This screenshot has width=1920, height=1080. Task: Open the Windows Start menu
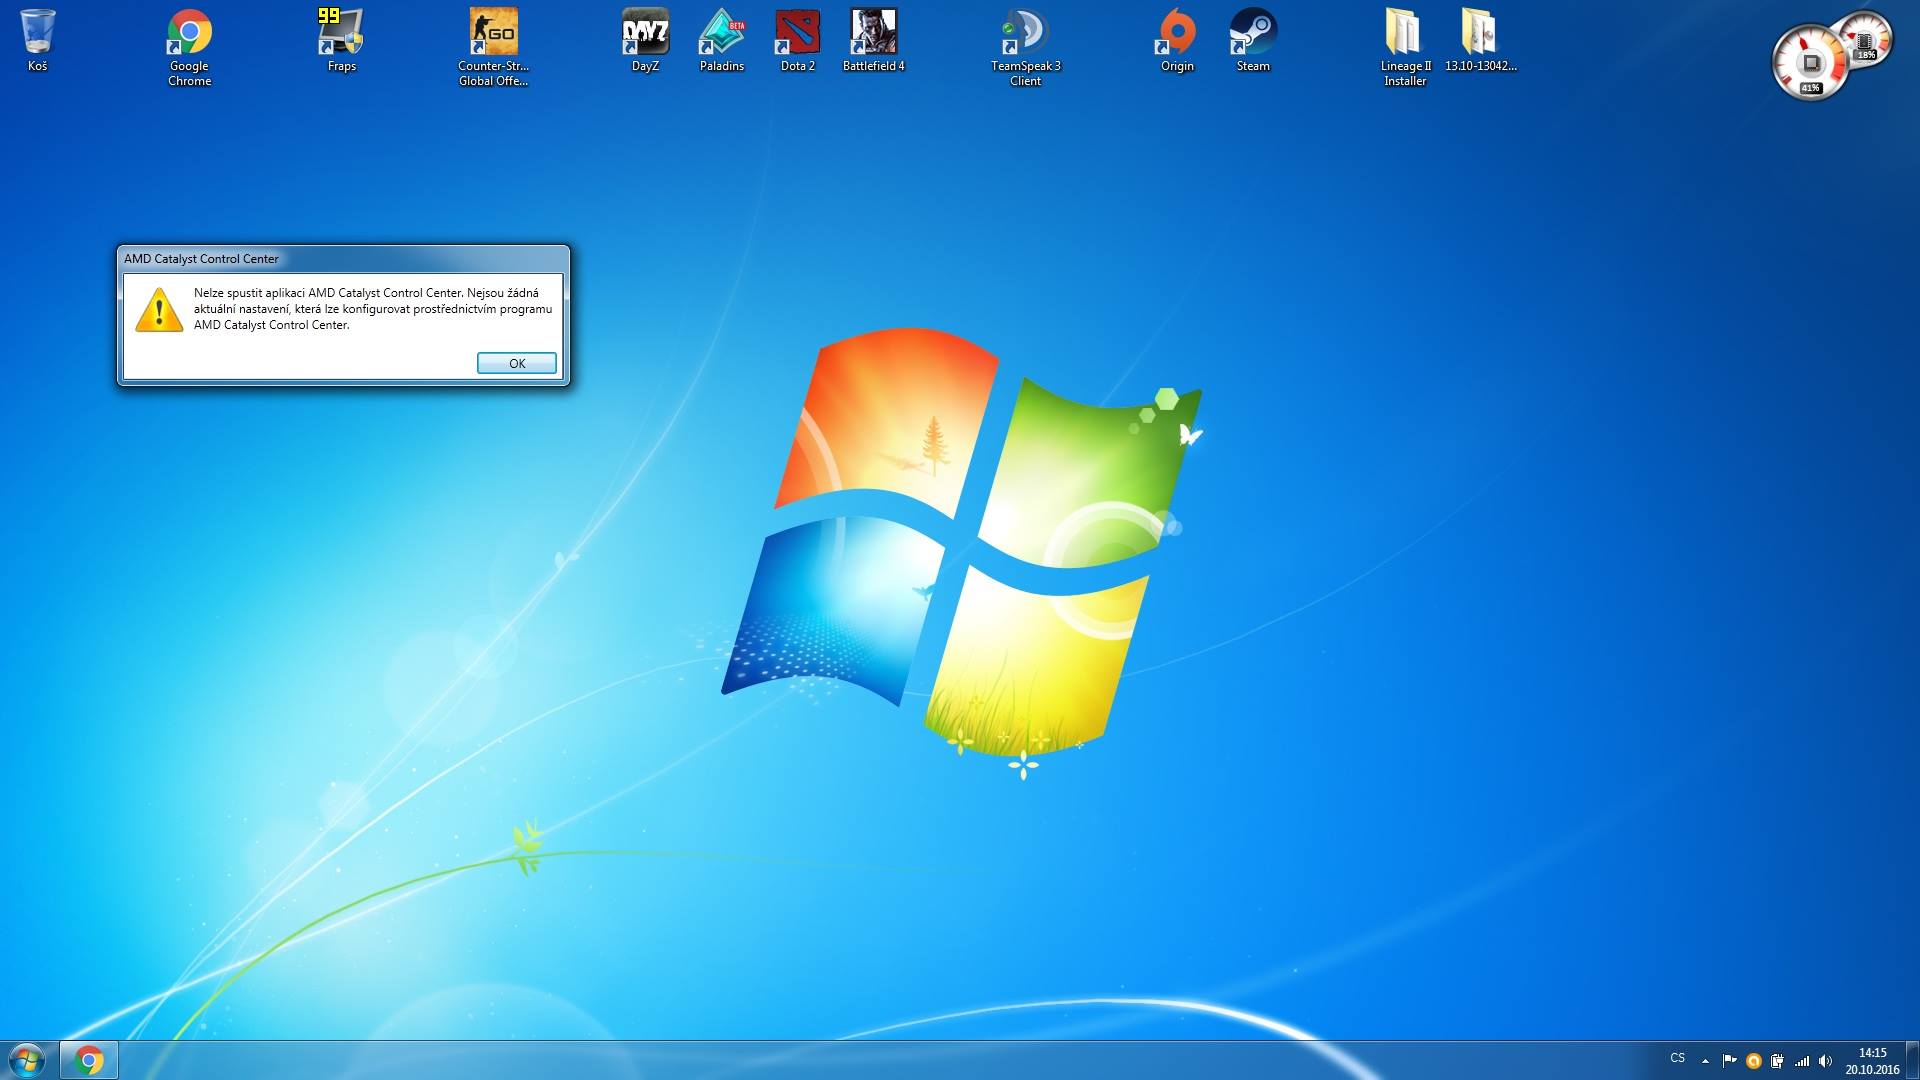[27, 1060]
